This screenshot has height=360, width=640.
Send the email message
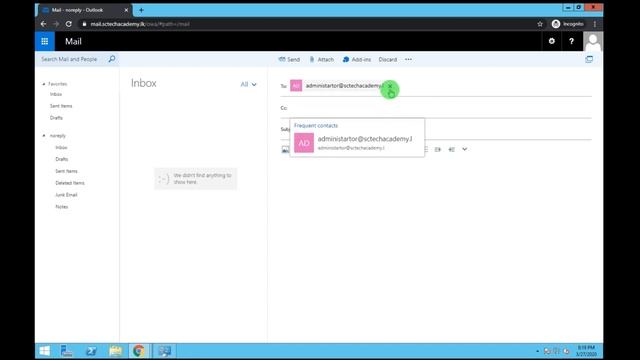point(289,59)
